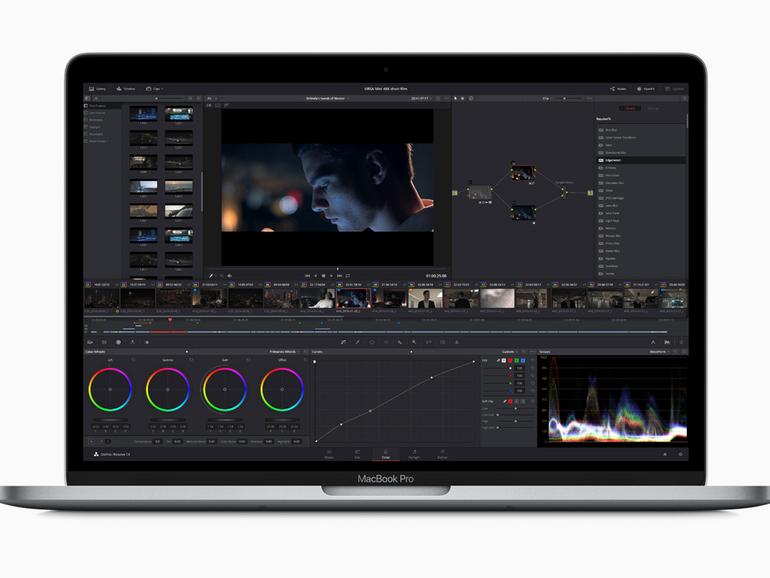Image resolution: width=770 pixels, height=578 pixels.
Task: Stop viewer playback
Action: pos(323,276)
